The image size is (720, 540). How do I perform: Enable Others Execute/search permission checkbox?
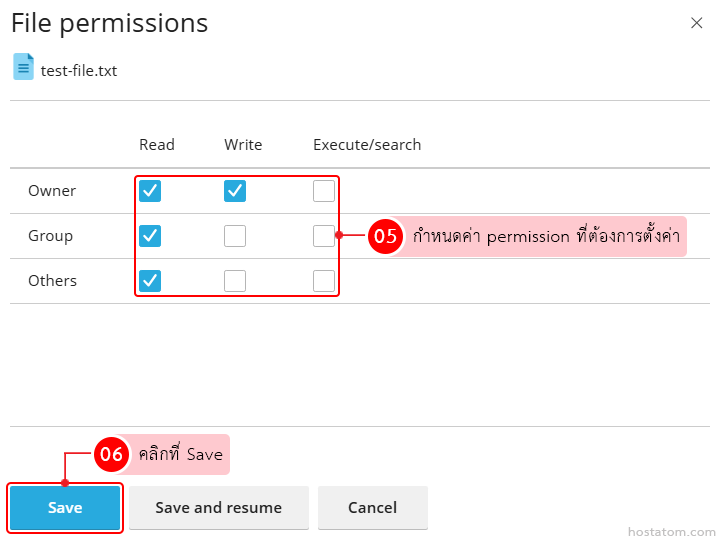323,281
